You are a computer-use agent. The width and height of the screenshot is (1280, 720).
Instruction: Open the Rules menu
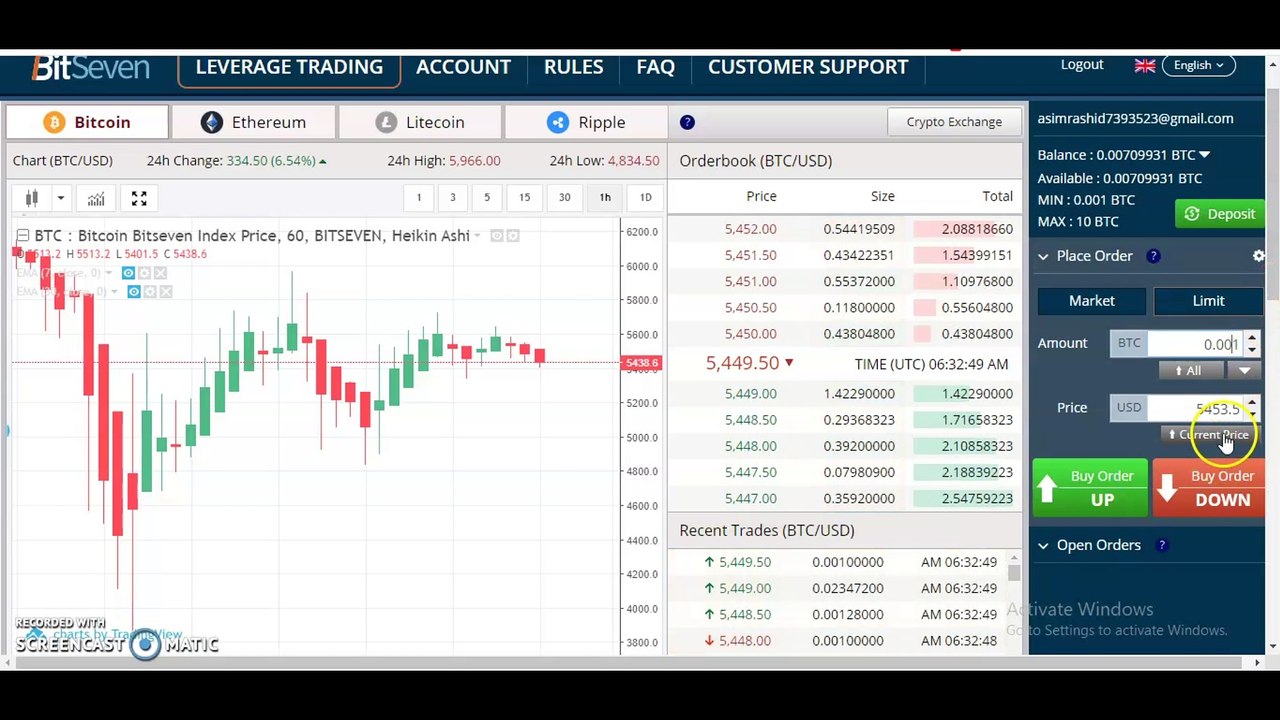point(573,67)
